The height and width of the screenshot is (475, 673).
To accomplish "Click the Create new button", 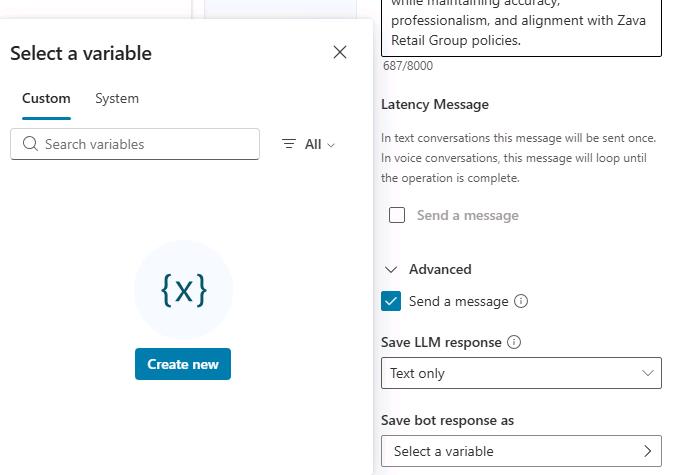I will (x=183, y=364).
